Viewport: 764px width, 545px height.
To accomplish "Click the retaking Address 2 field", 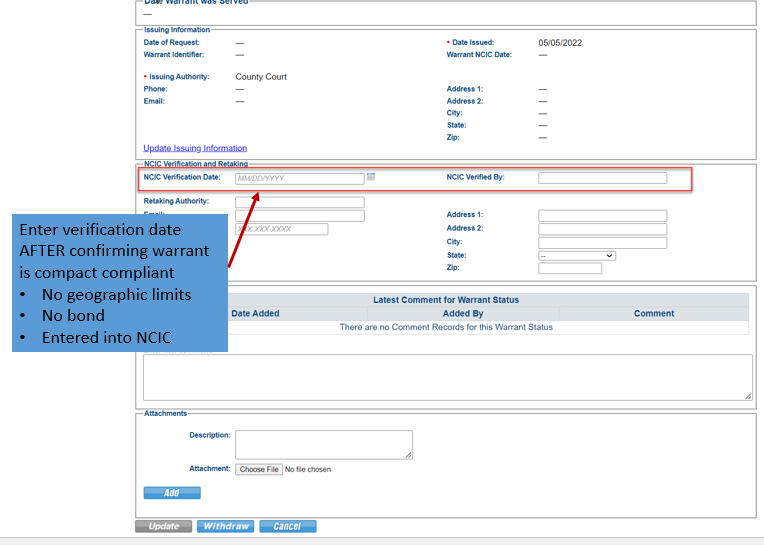I will [x=602, y=229].
